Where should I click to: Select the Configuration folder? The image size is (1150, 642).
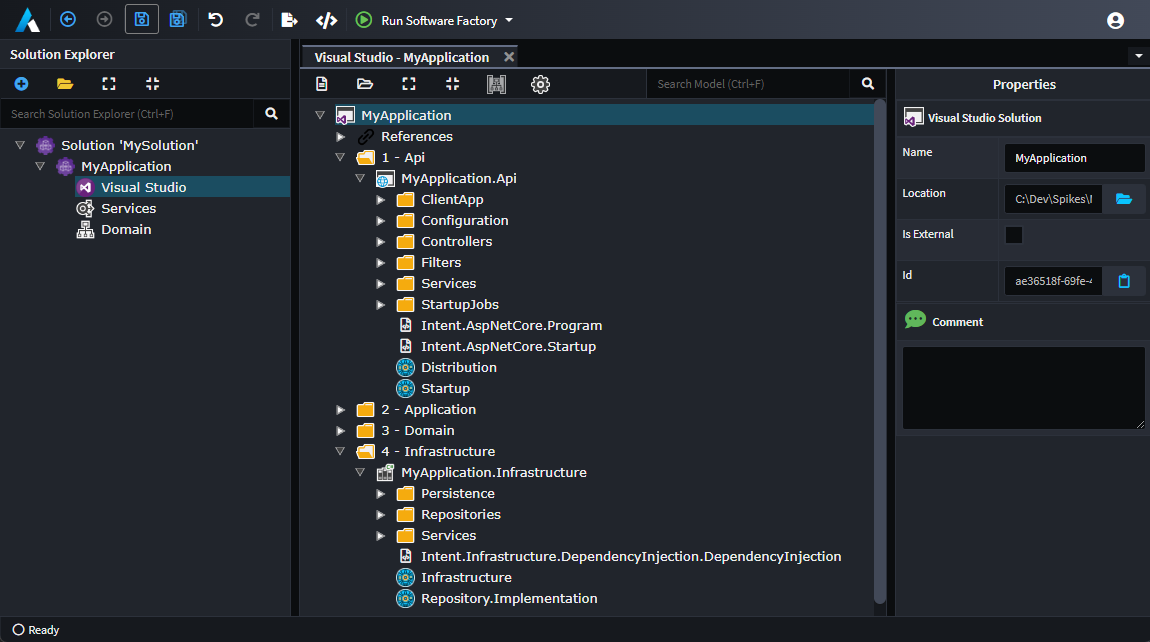pos(464,220)
